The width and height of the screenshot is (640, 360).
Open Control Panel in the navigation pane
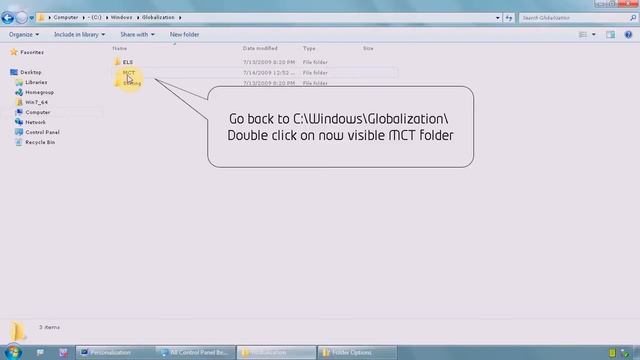(42, 132)
